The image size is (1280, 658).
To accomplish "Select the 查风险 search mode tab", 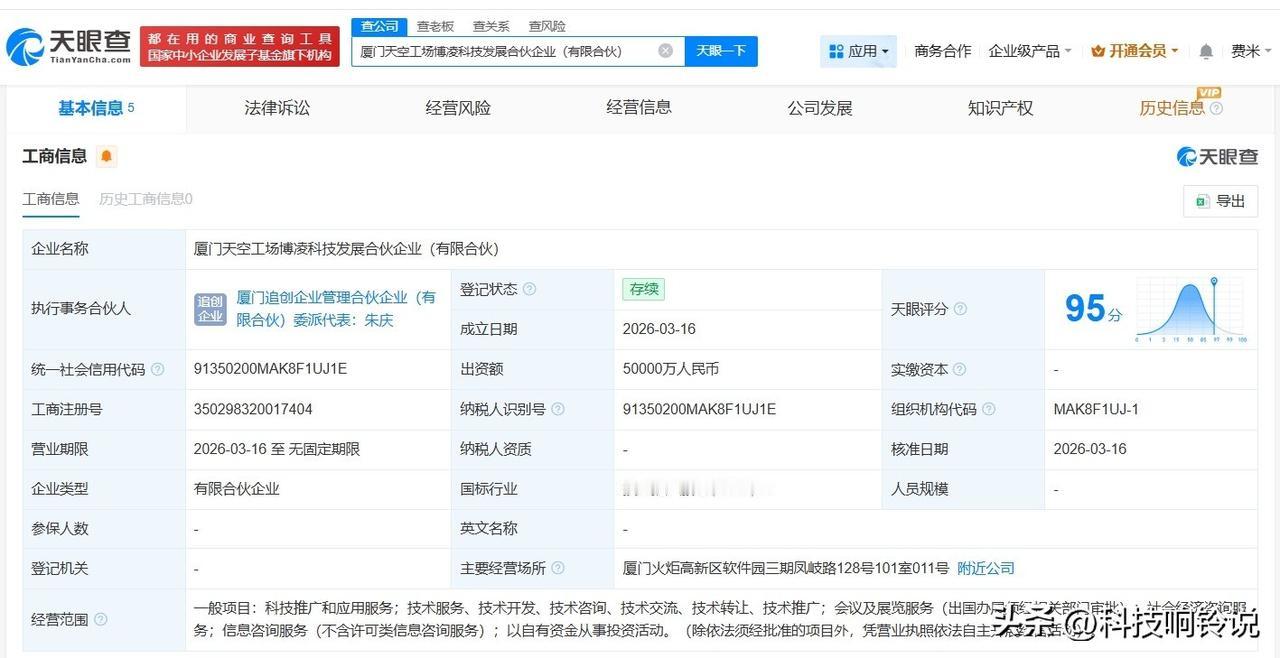I will (547, 26).
